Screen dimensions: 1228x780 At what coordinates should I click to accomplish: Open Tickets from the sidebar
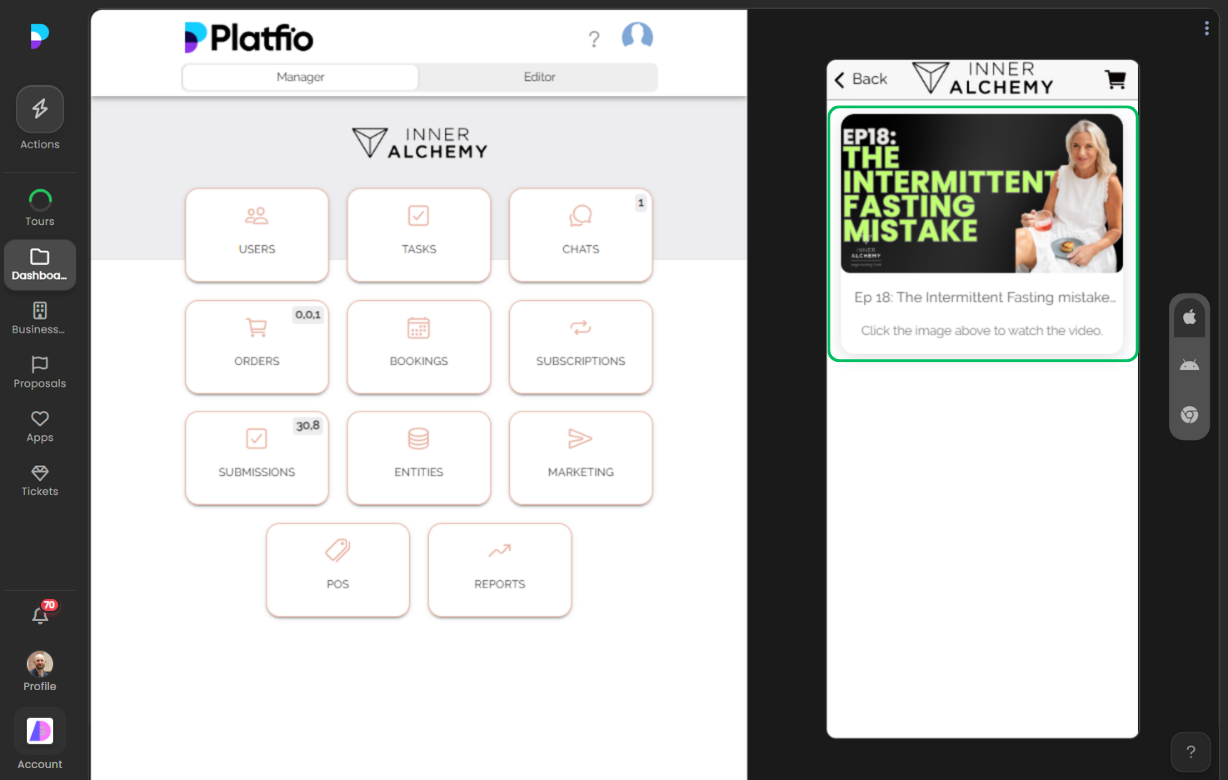(x=39, y=480)
